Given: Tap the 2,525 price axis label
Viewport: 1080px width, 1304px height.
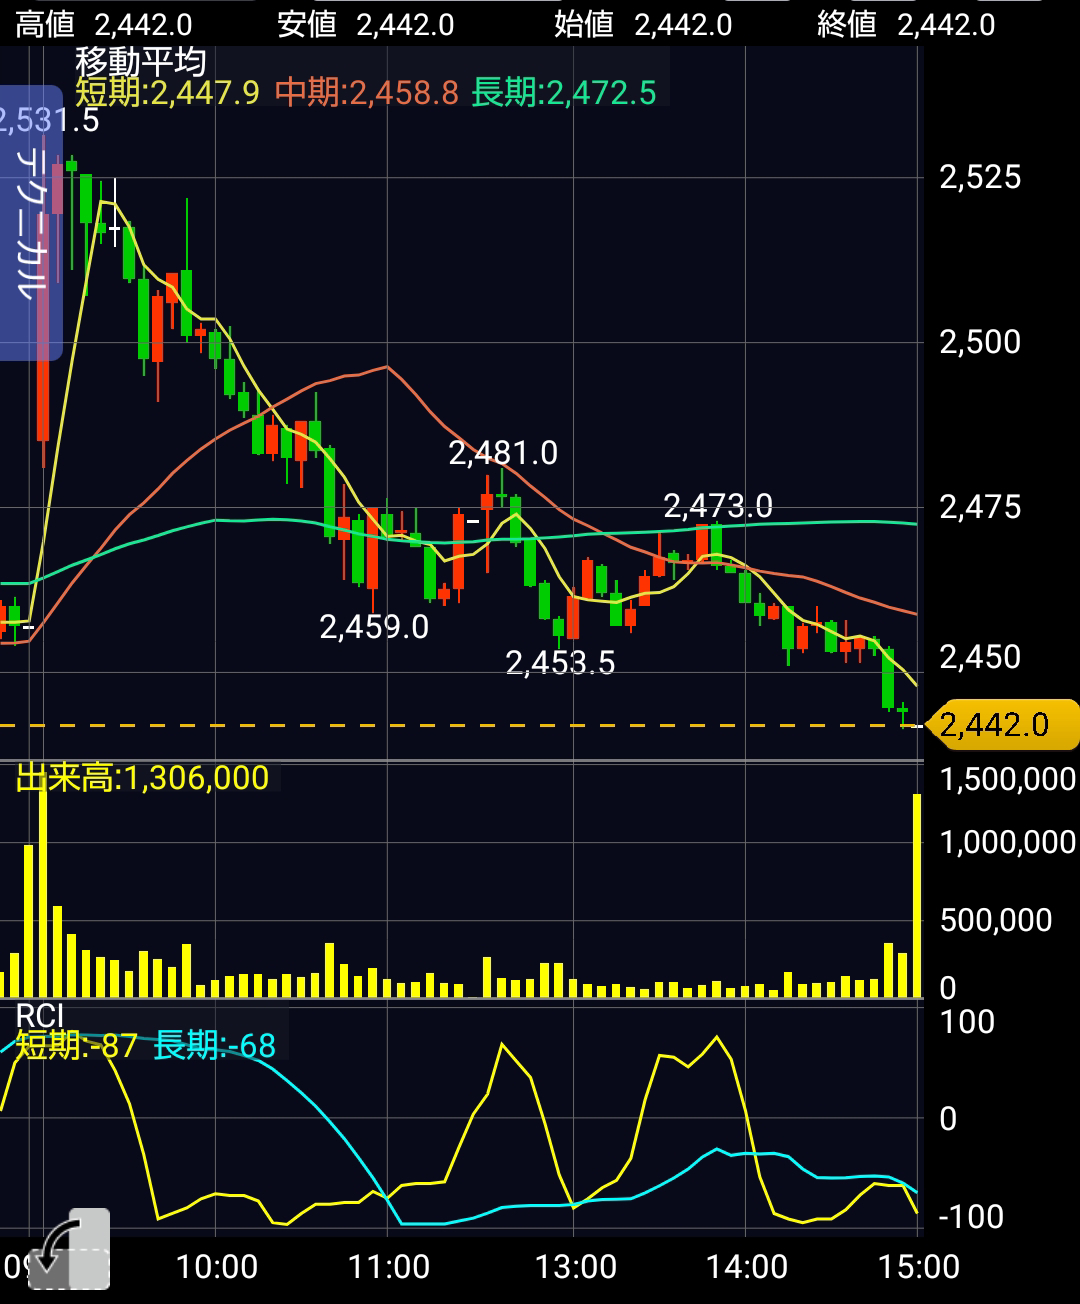Looking at the screenshot, I should pos(980,177).
